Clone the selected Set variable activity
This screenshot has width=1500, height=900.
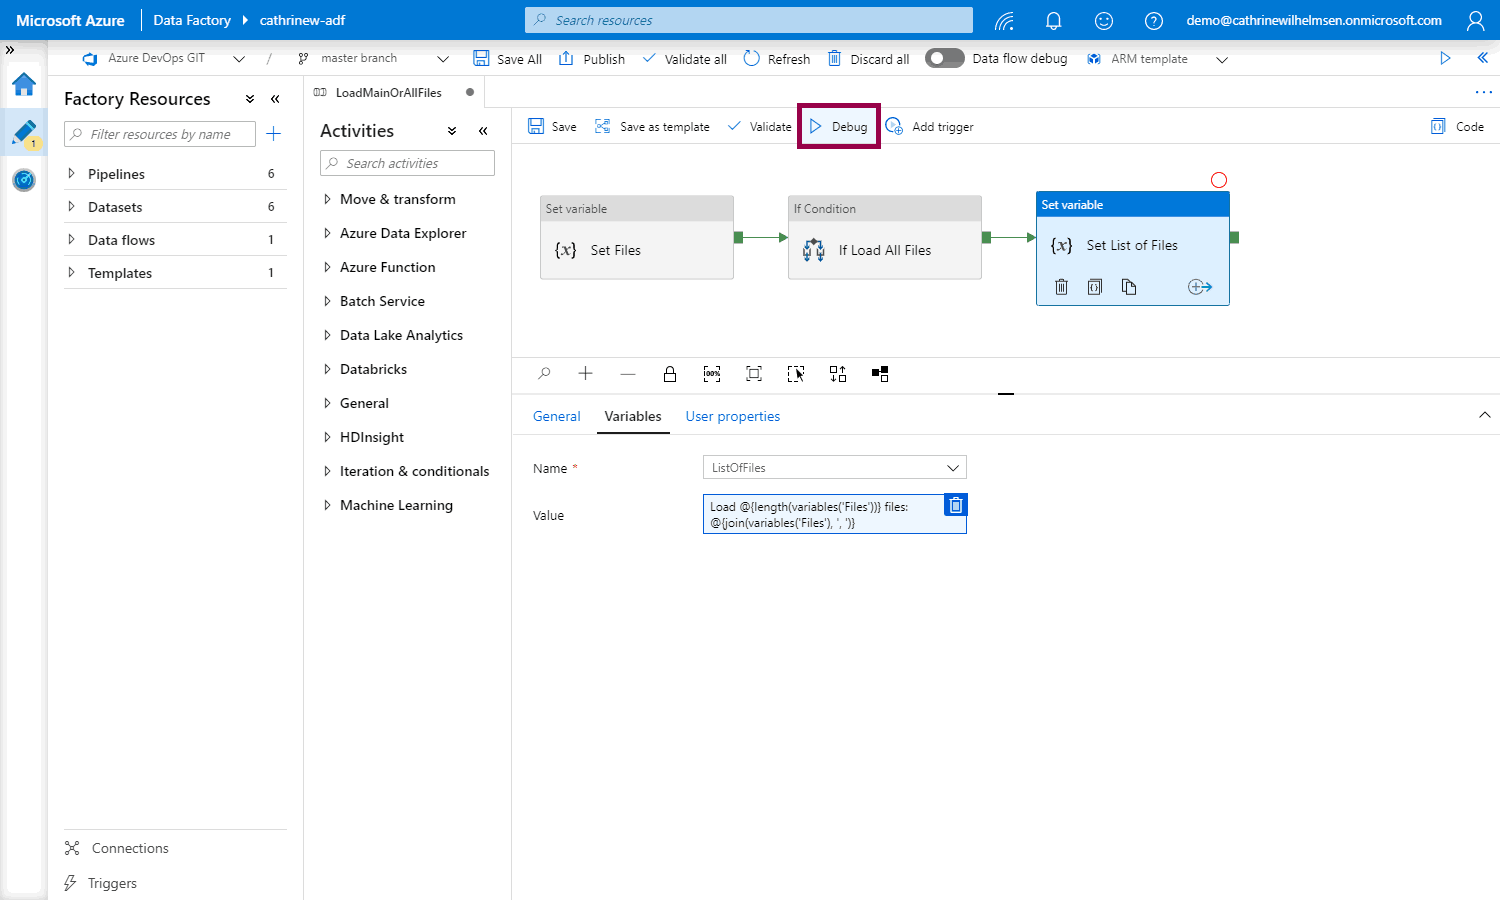[x=1129, y=287]
